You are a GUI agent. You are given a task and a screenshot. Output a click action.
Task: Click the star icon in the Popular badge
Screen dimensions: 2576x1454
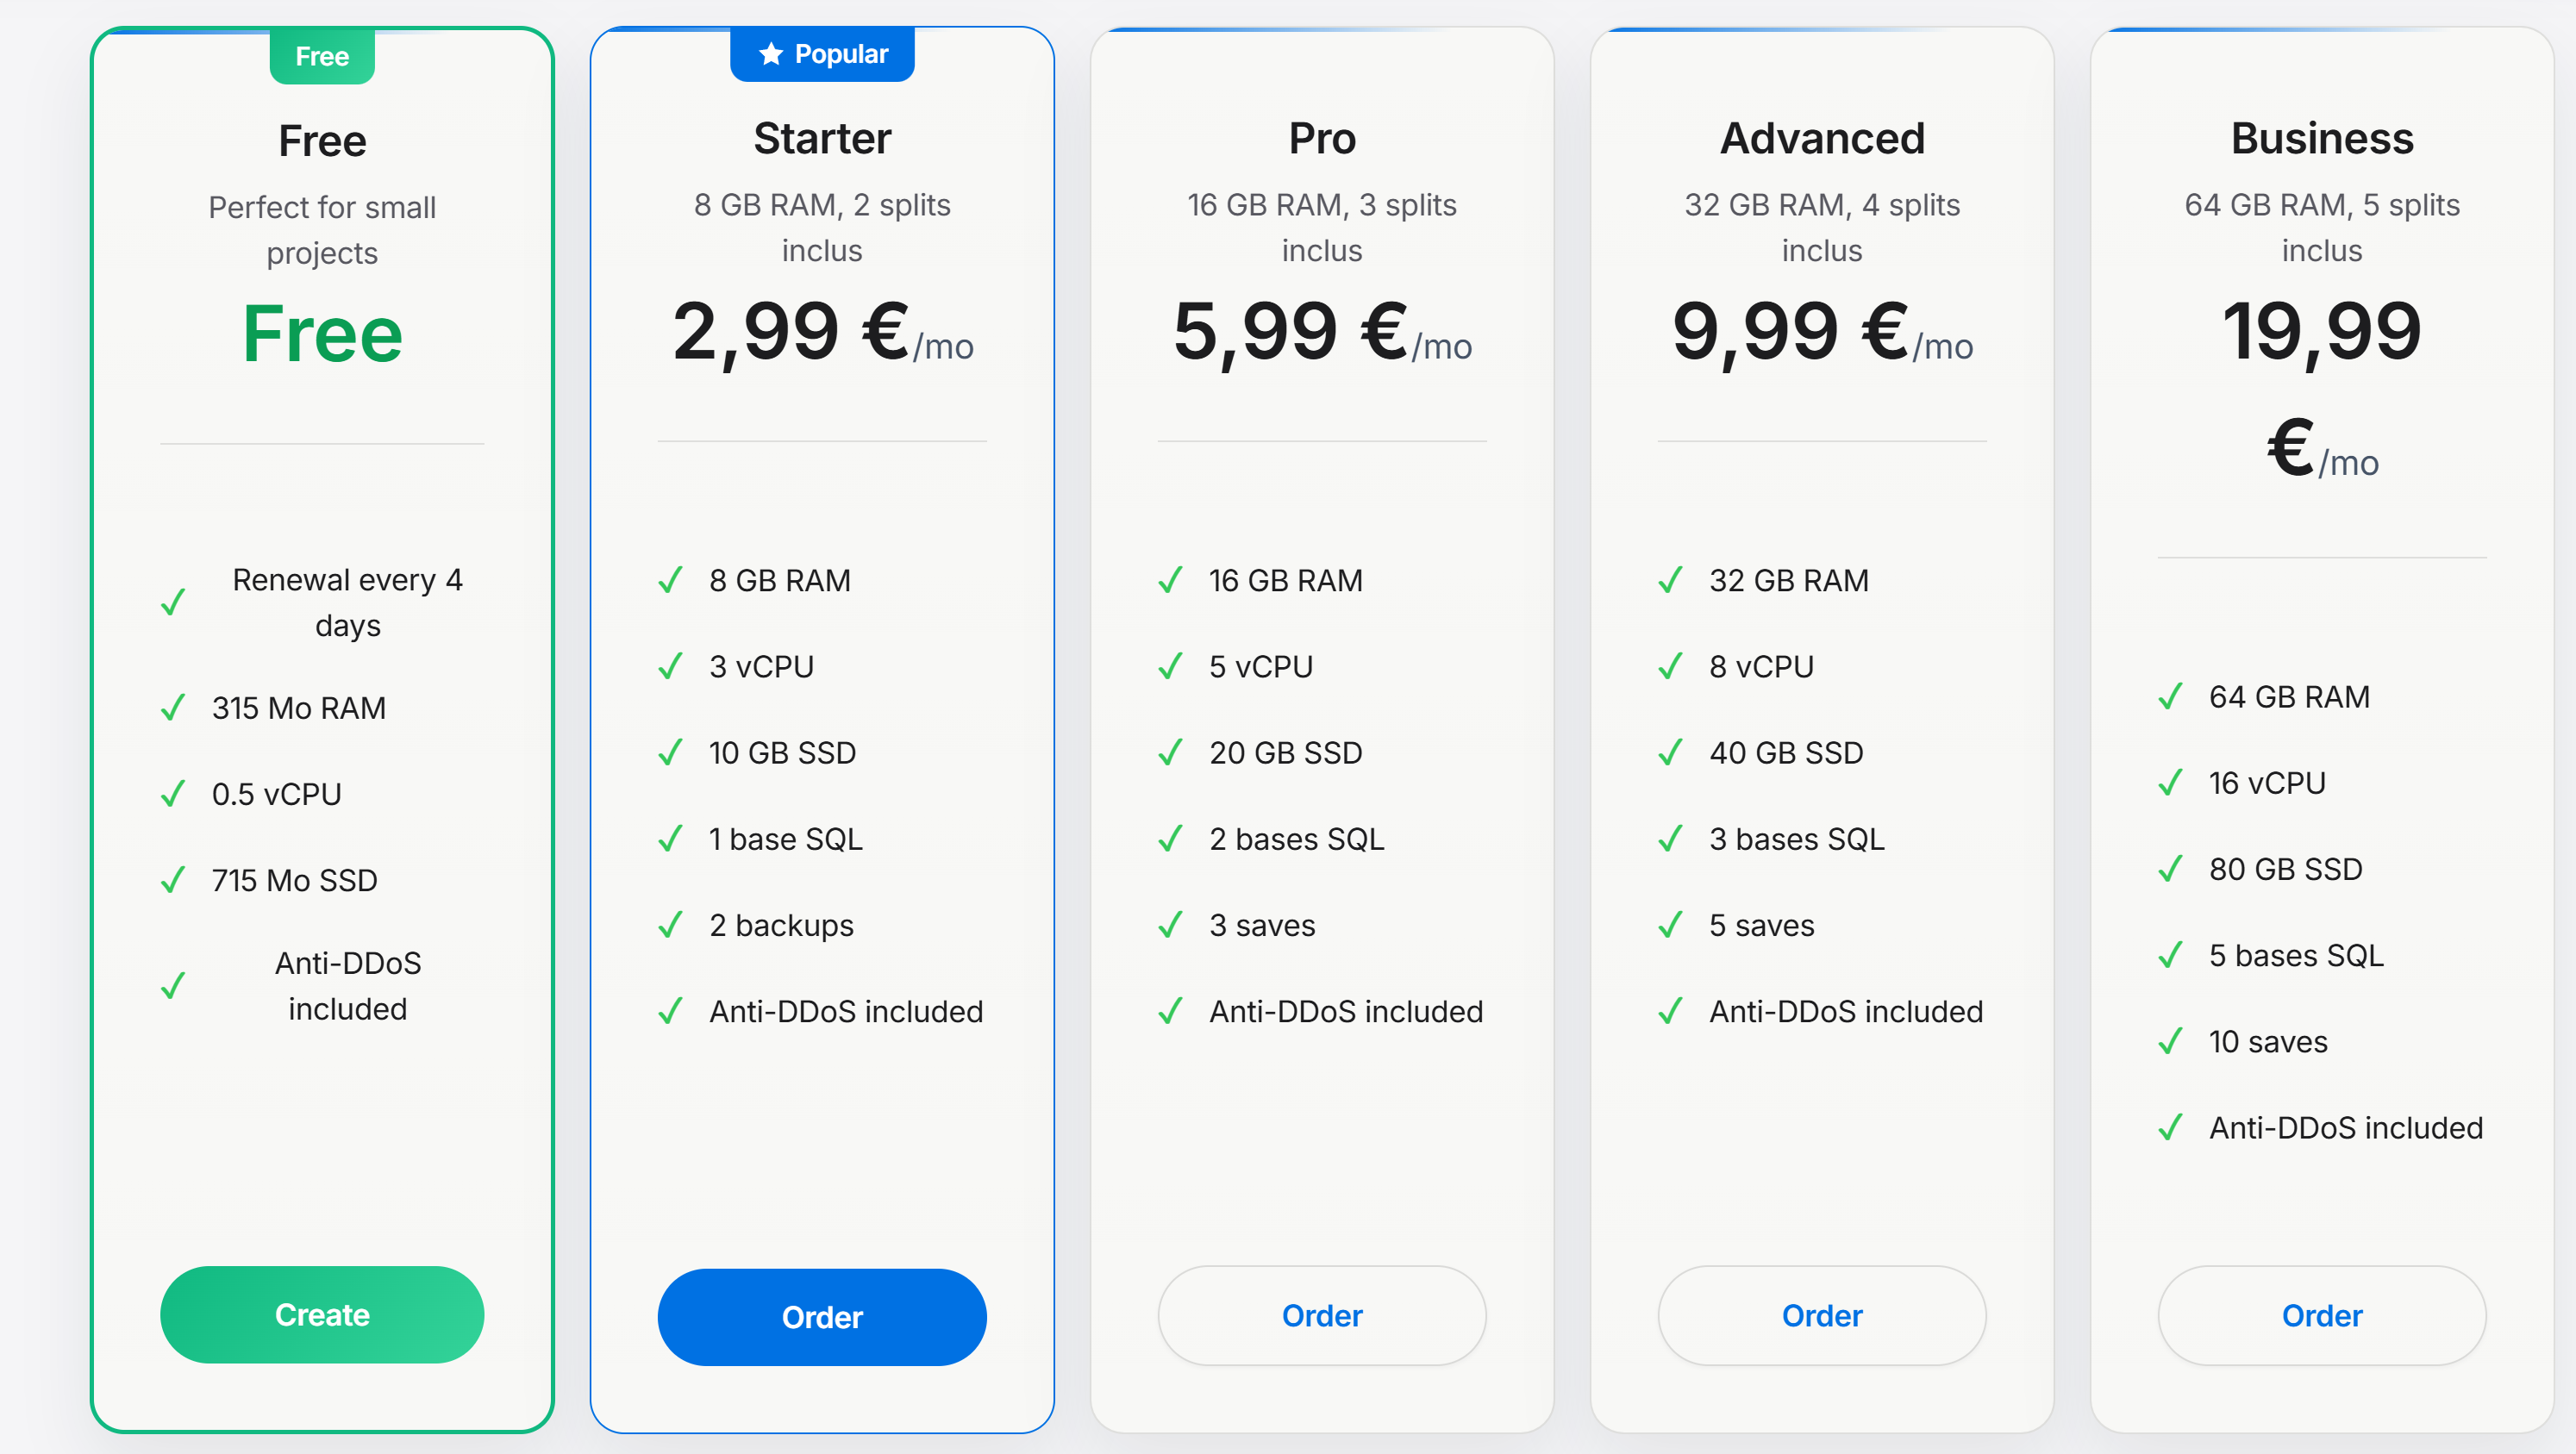tap(770, 54)
